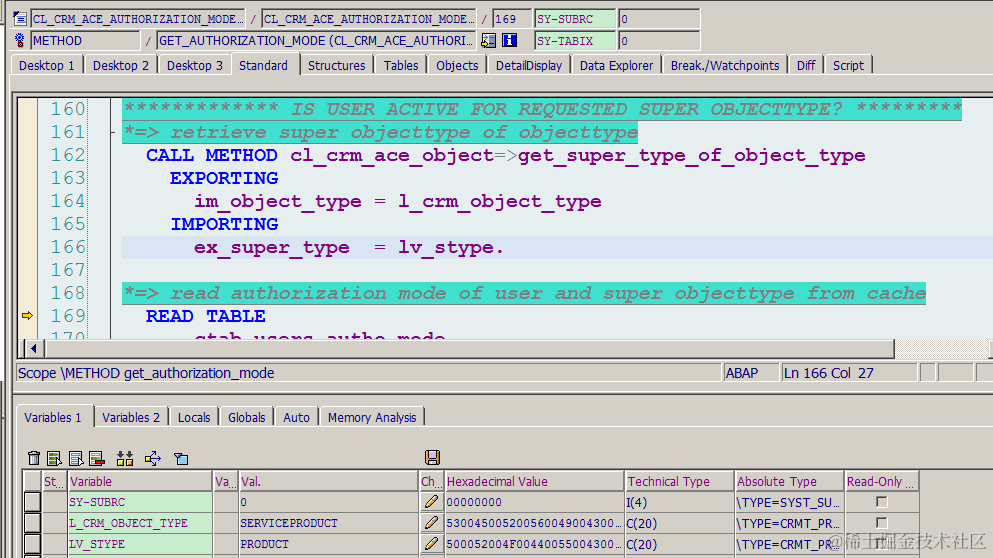Switch to the Globals tab
The image size is (993, 558).
pyautogui.click(x=246, y=417)
